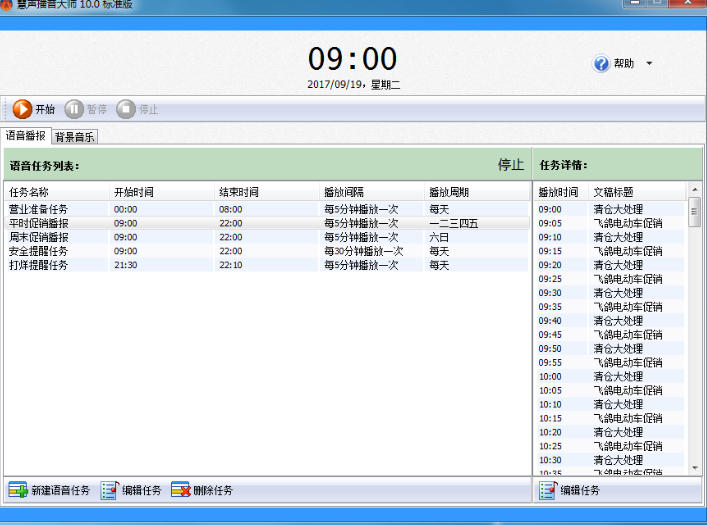Select the 10:15 飞鸽电动车促销 detail row

(610, 419)
